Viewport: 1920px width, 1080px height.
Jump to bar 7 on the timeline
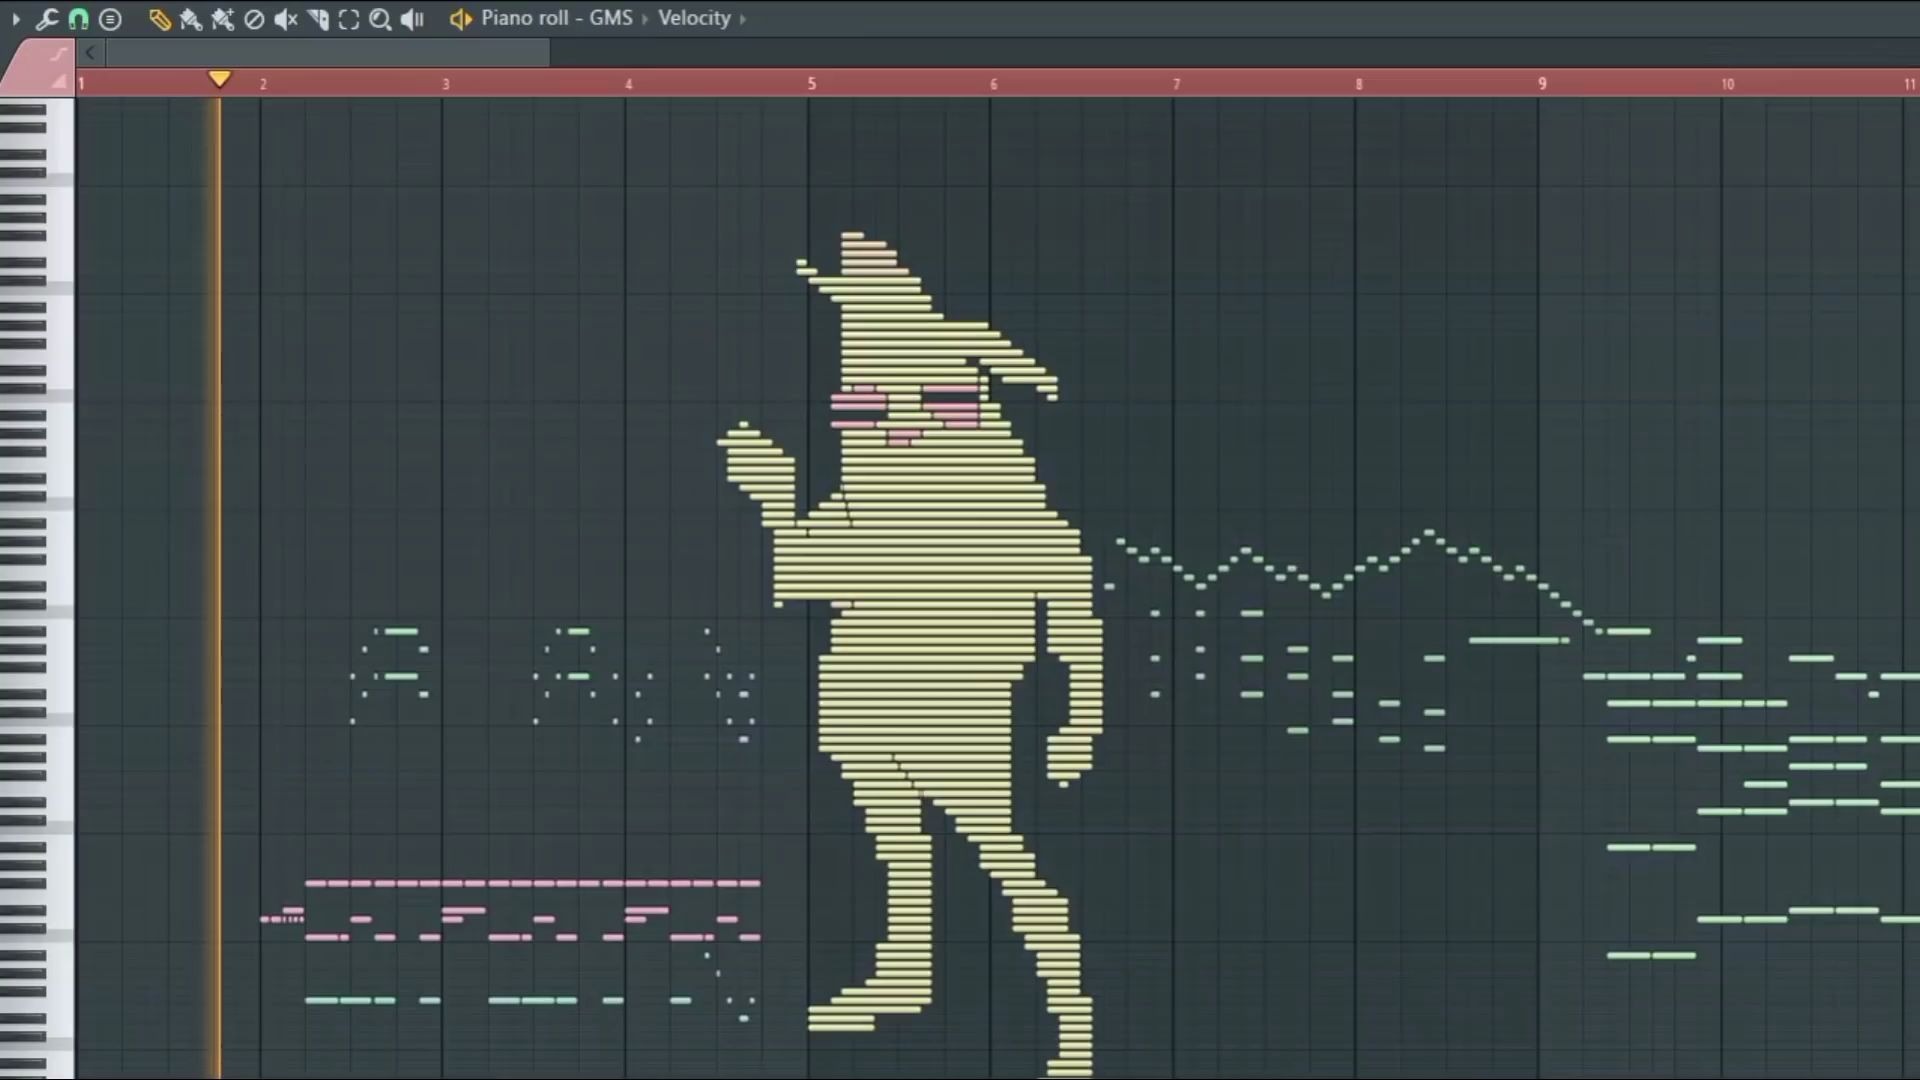(1177, 84)
